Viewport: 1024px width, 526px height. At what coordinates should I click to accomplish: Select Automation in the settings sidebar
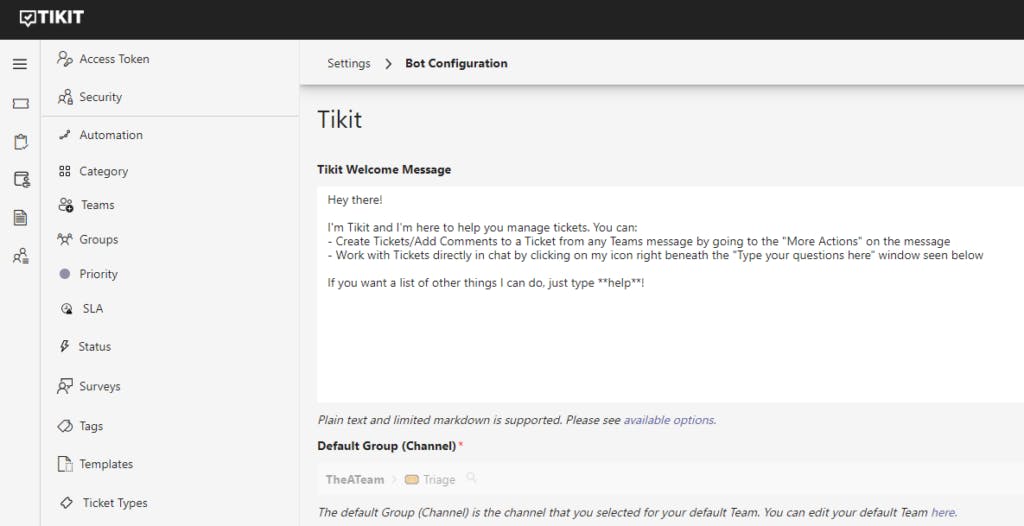110,135
